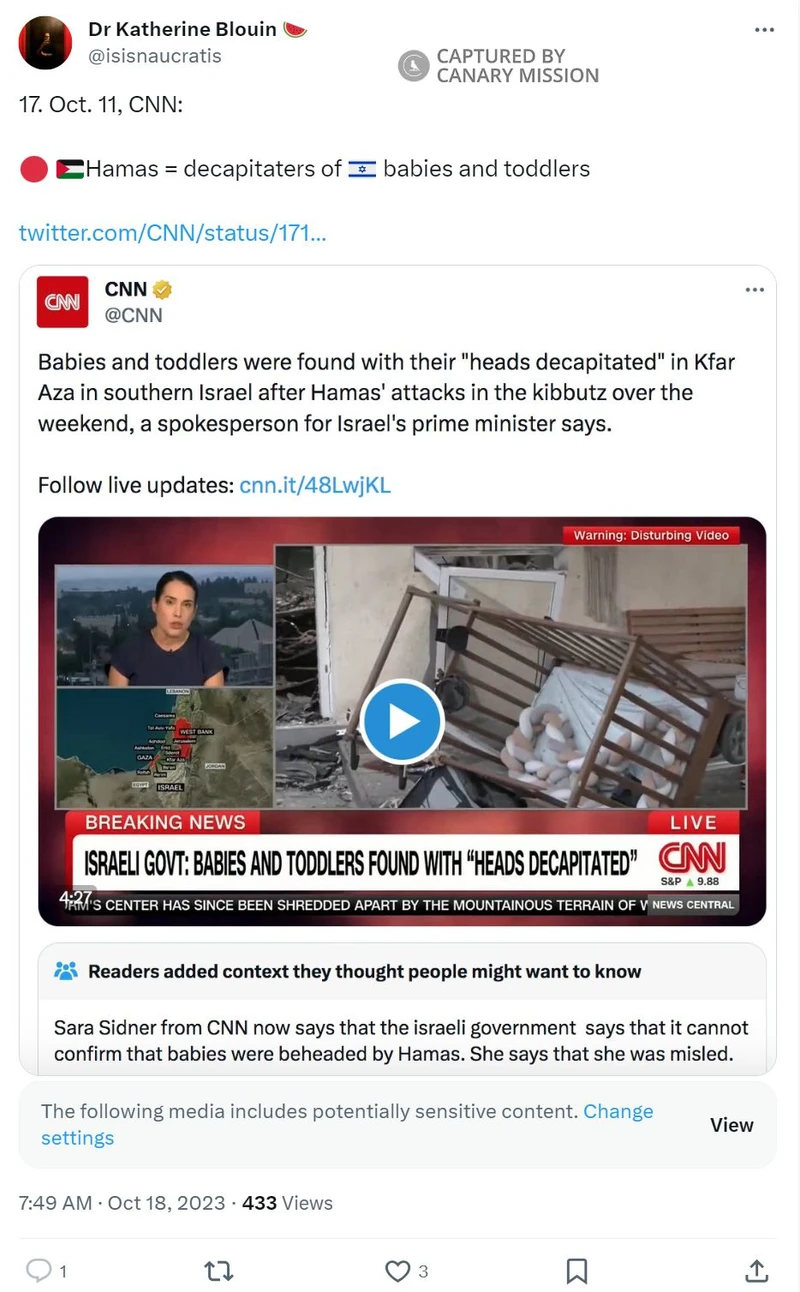Click the reply speech bubble icon
This screenshot has height=1292, width=800.
(x=38, y=1270)
